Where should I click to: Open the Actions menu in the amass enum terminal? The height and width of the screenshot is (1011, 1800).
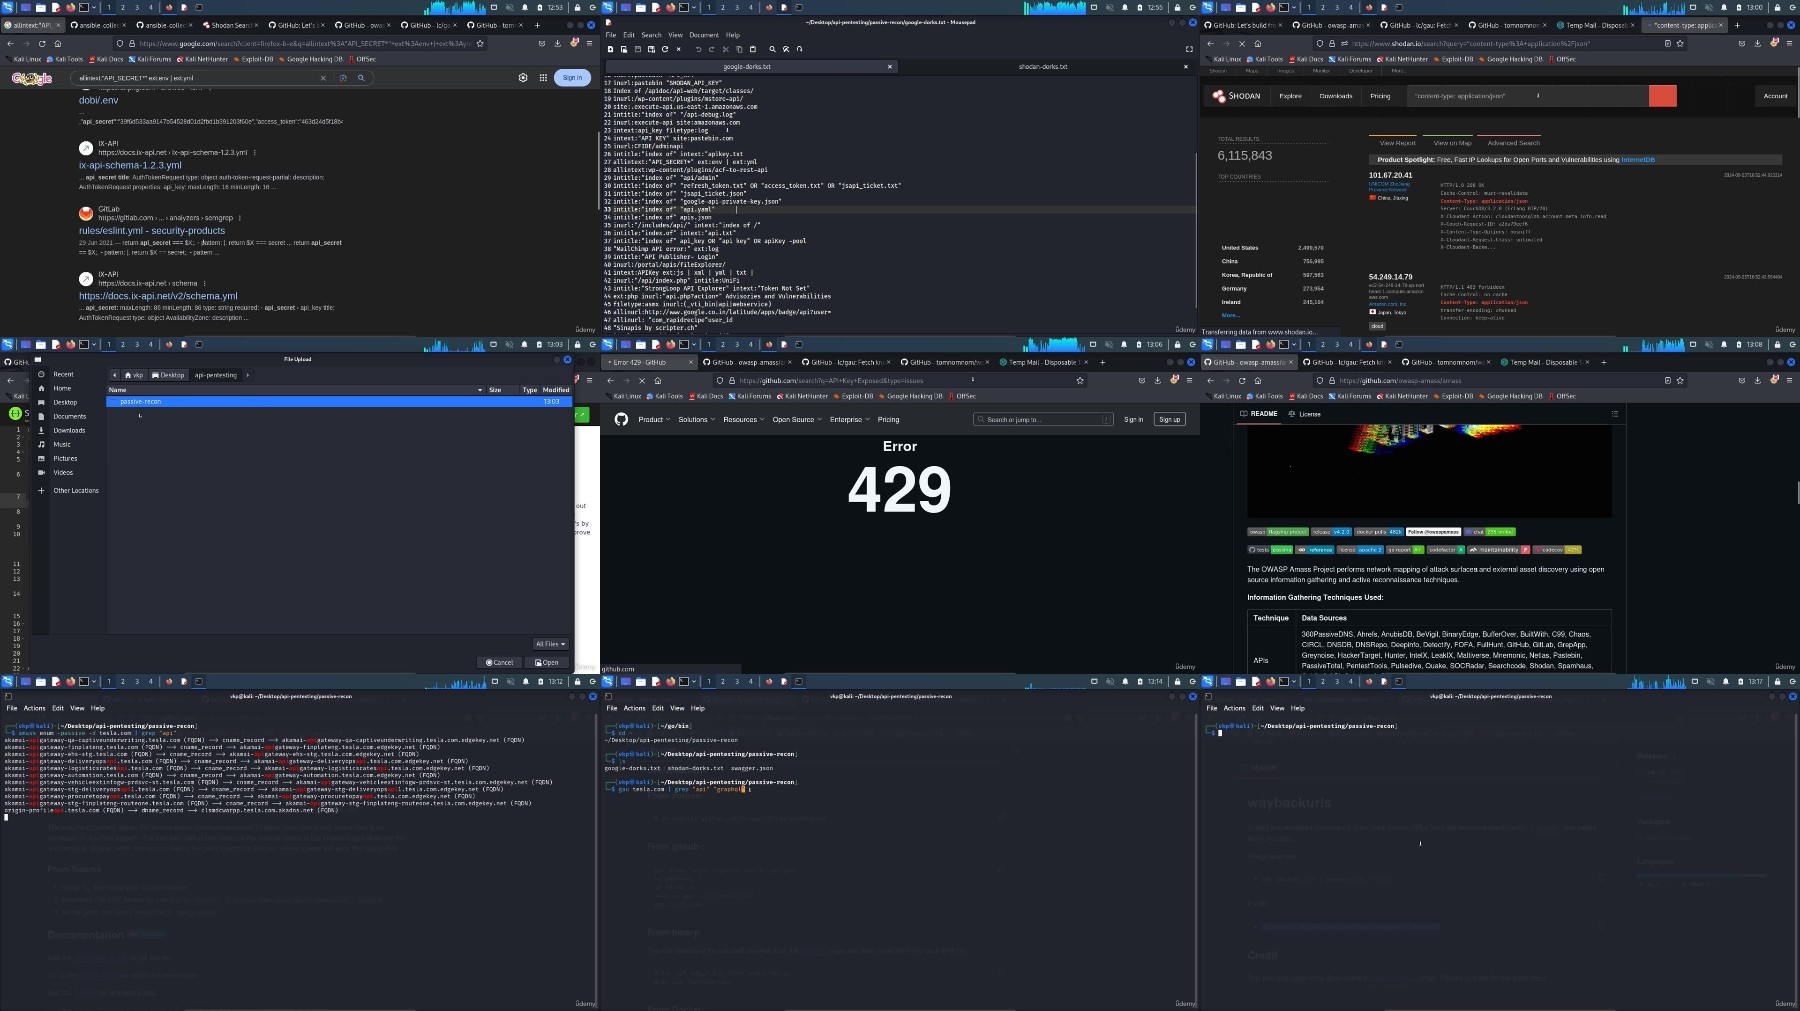click(x=34, y=708)
